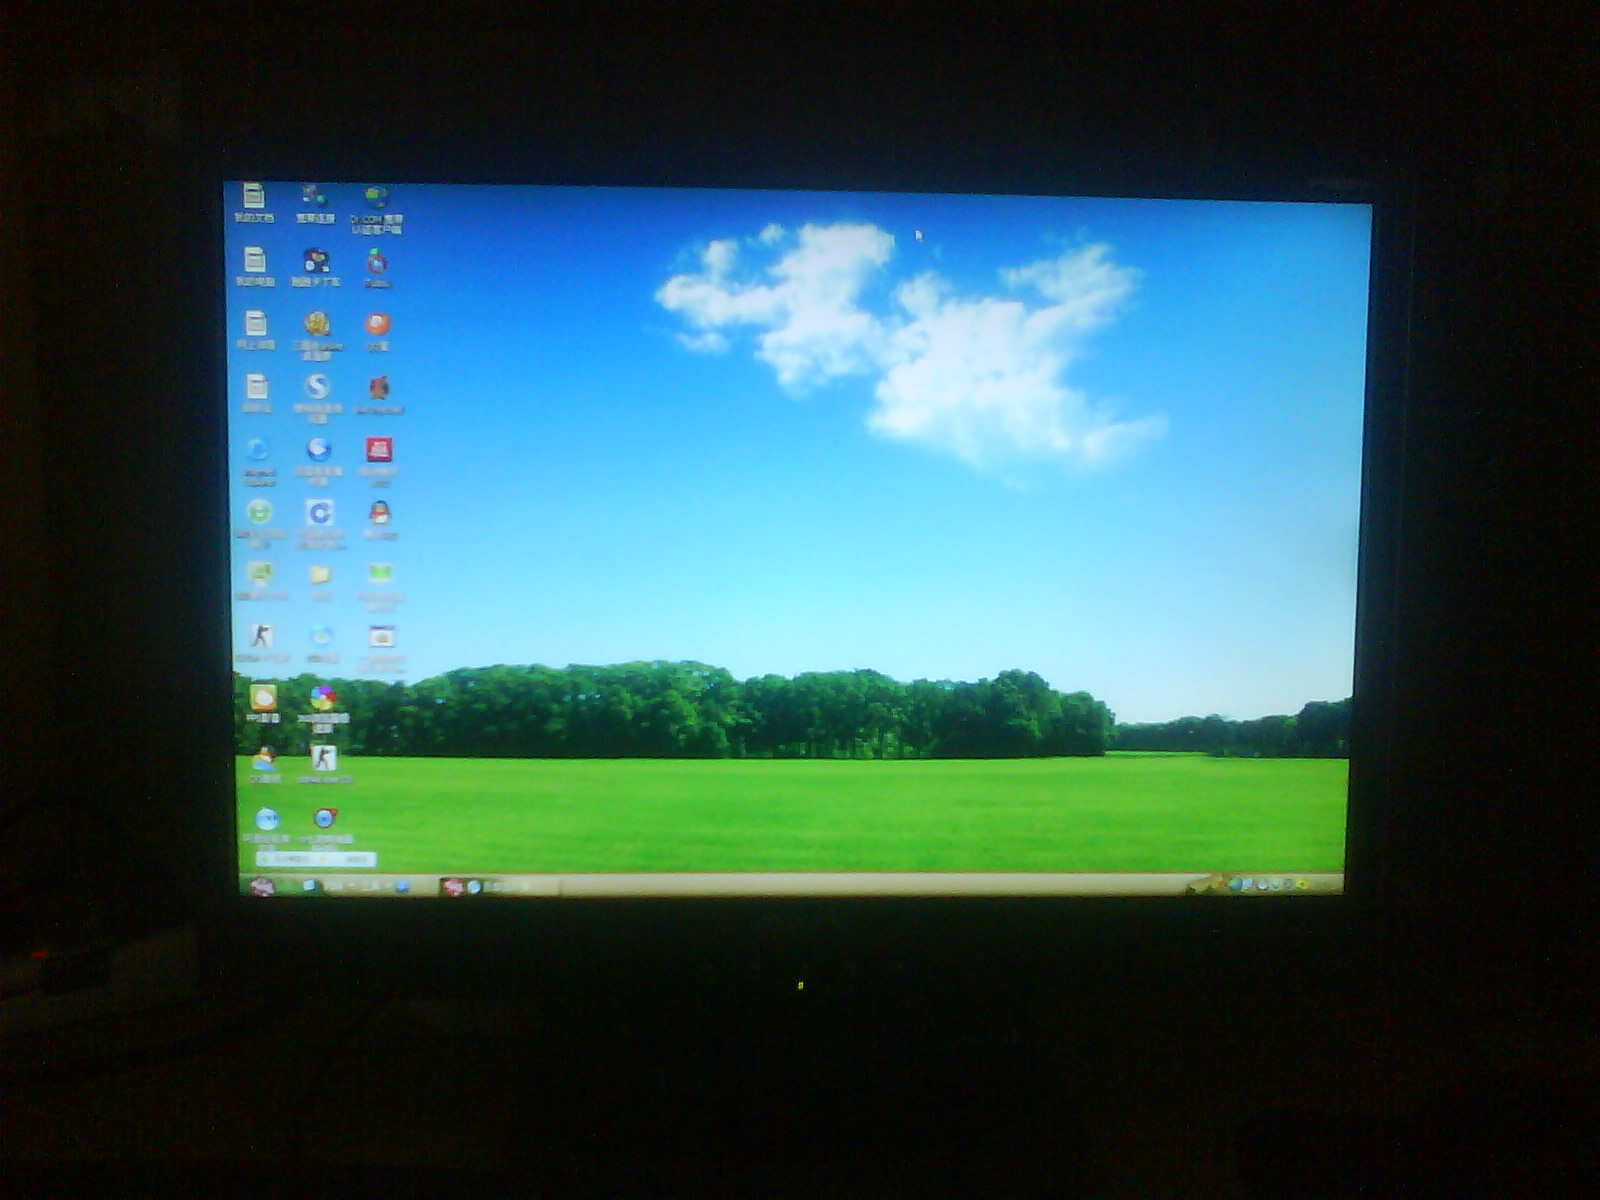
Task: Select the red-blue round icon with green top
Action: click(376, 262)
